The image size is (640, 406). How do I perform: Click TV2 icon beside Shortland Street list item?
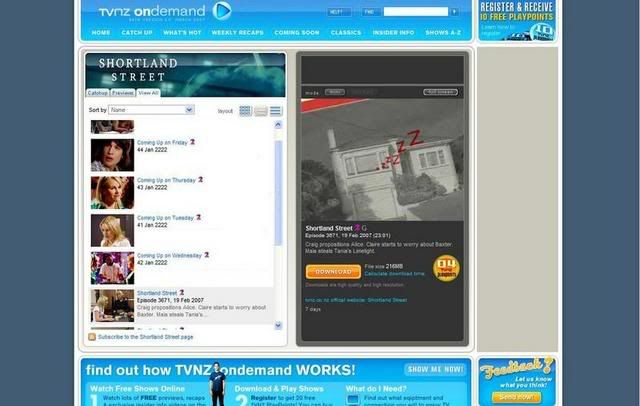182,293
